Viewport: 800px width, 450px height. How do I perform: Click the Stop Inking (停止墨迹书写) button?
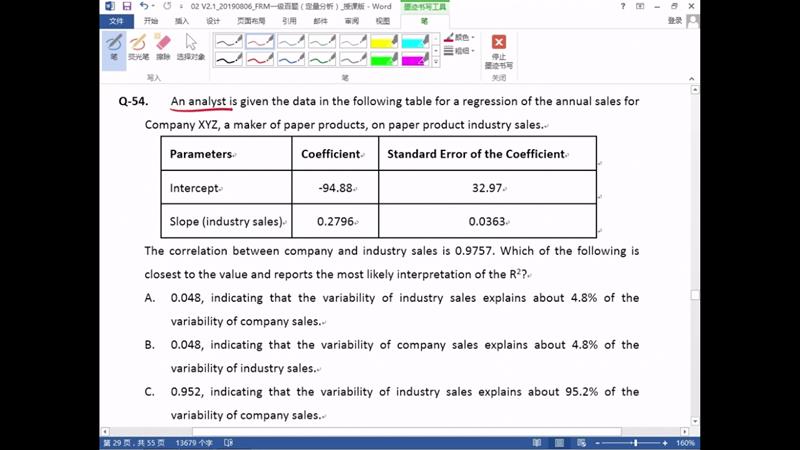pos(498,50)
